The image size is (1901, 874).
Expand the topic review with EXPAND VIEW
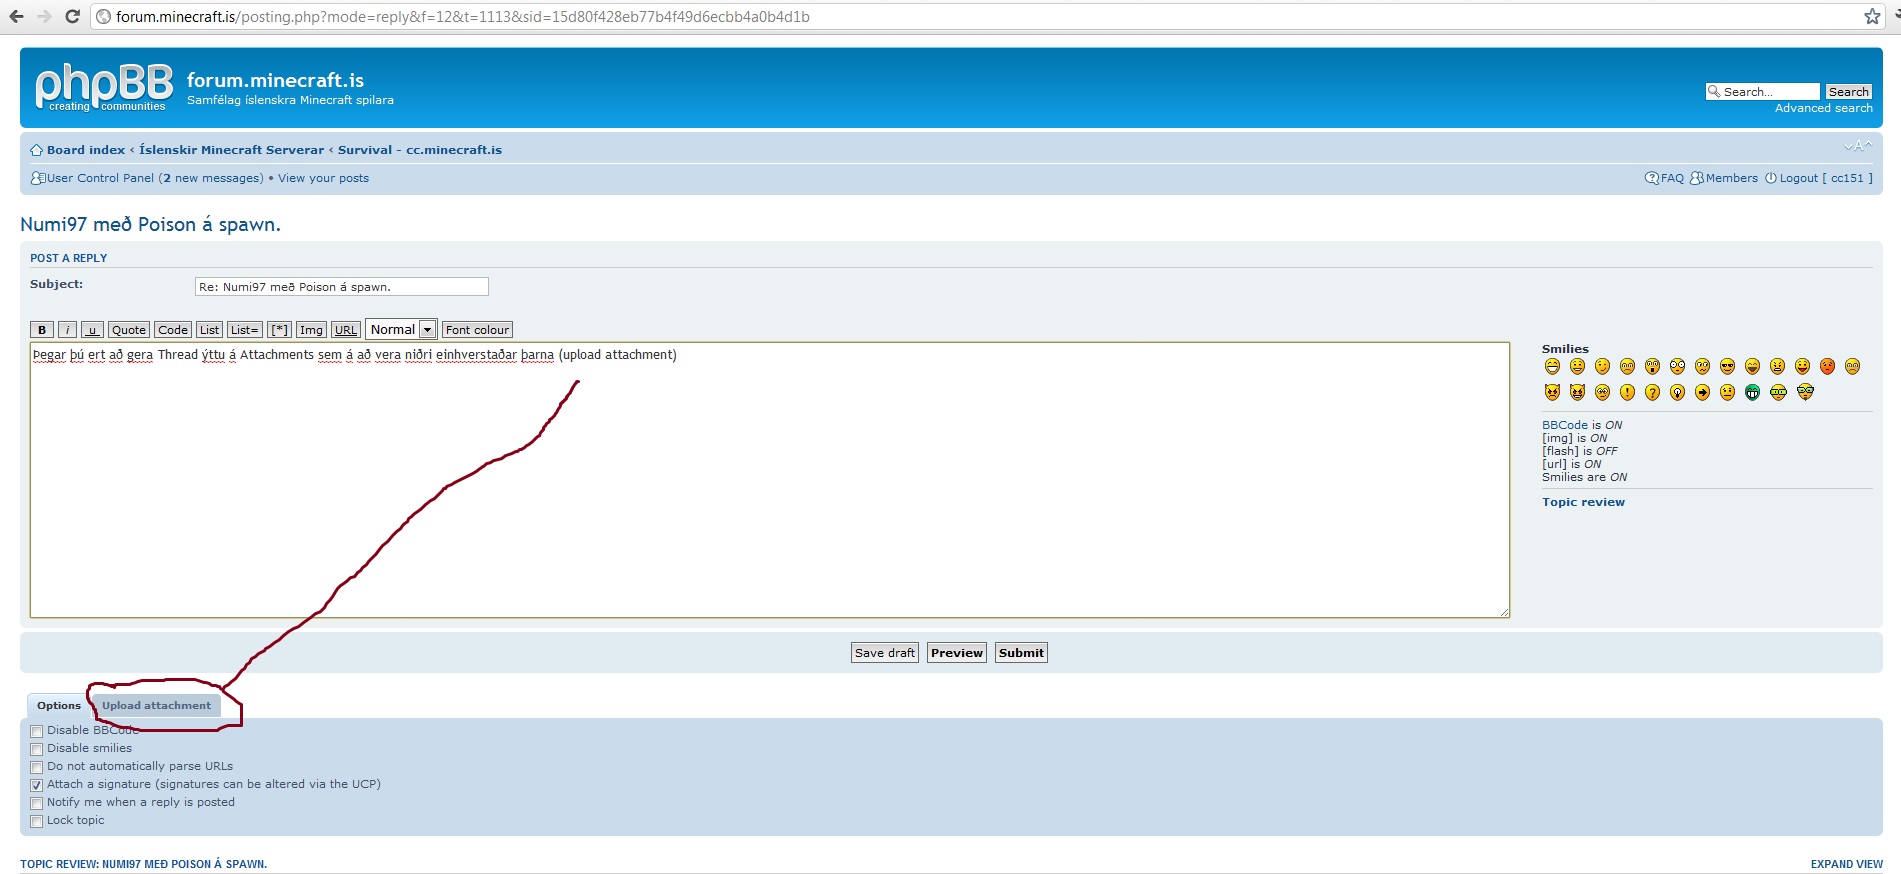click(1846, 864)
